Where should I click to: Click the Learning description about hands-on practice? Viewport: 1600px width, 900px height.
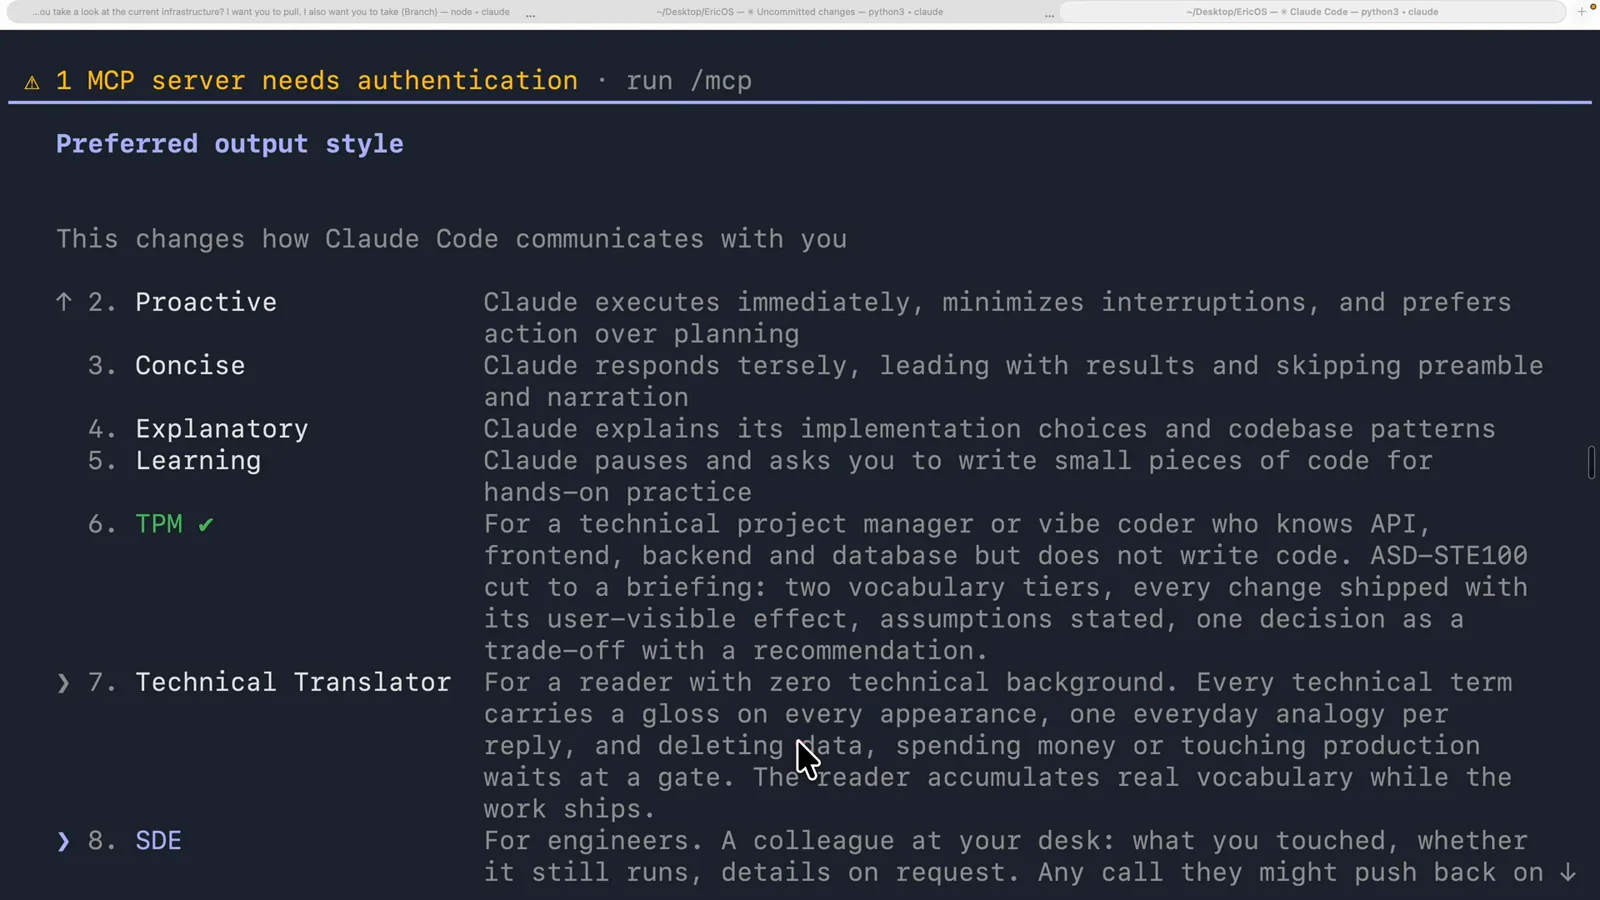958,477
